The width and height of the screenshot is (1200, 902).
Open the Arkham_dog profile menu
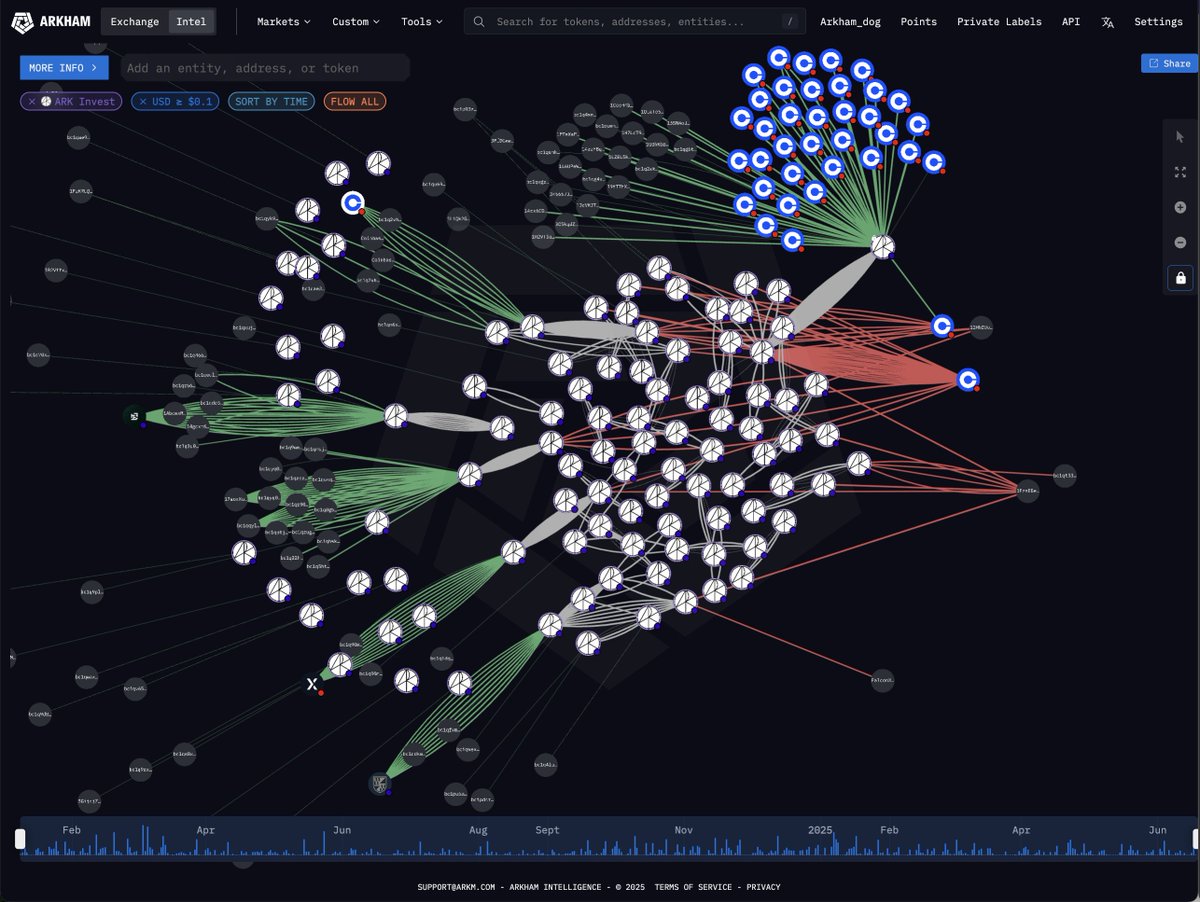[x=850, y=21]
